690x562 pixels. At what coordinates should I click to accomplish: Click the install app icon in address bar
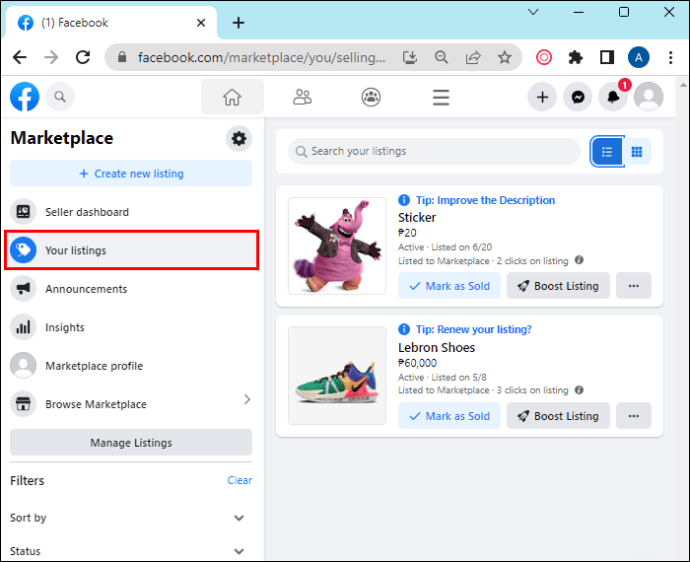coord(410,57)
